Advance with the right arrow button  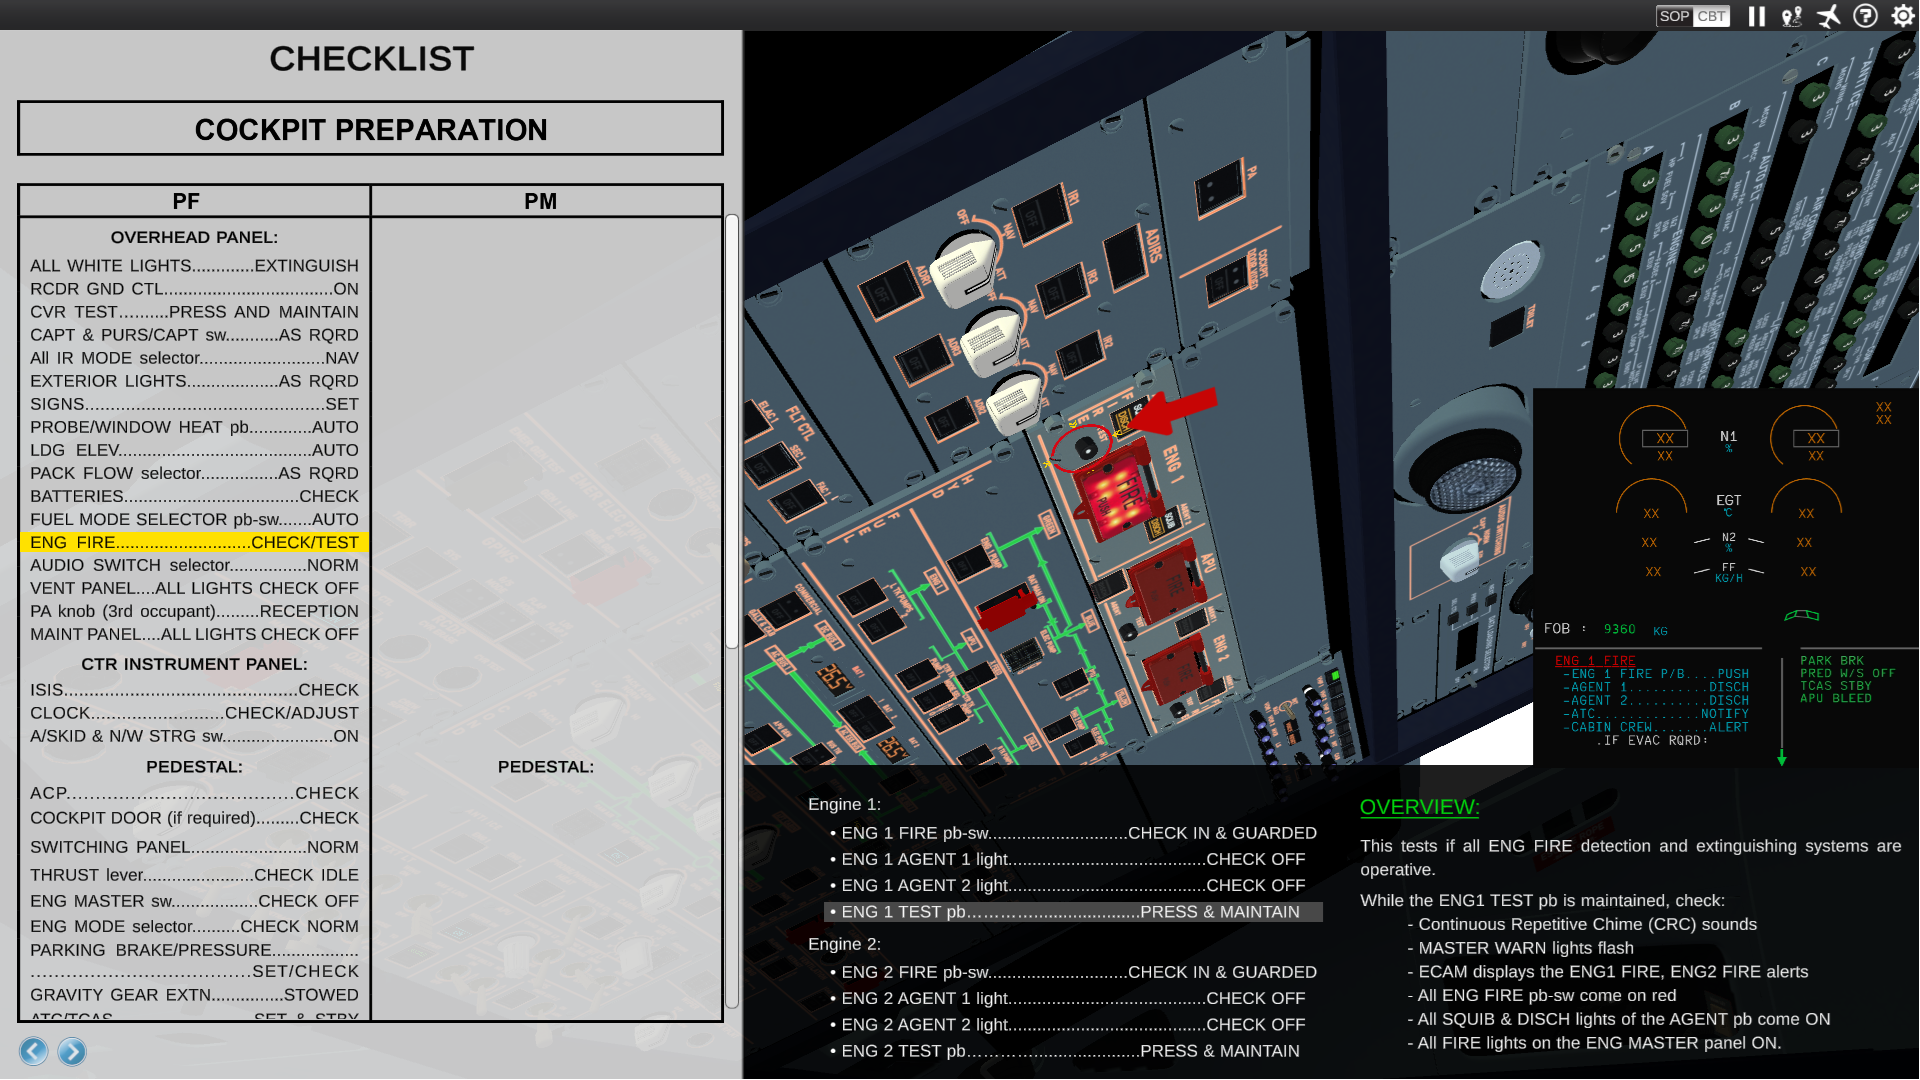click(72, 1051)
